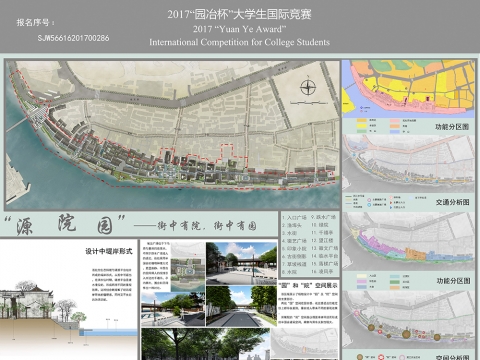Screen dimensions: 480x360
Task: Click the compass rose on the master plan
Action: tap(308, 88)
